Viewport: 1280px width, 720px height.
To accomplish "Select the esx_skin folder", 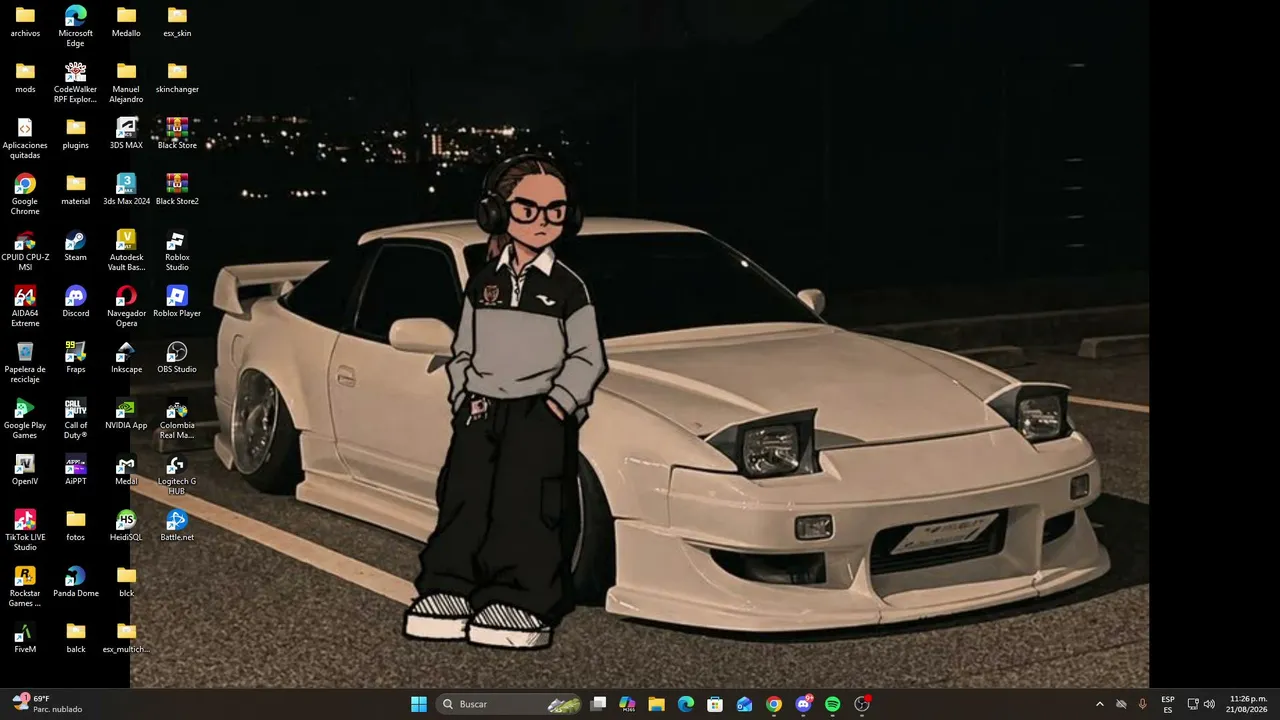I will (x=177, y=21).
